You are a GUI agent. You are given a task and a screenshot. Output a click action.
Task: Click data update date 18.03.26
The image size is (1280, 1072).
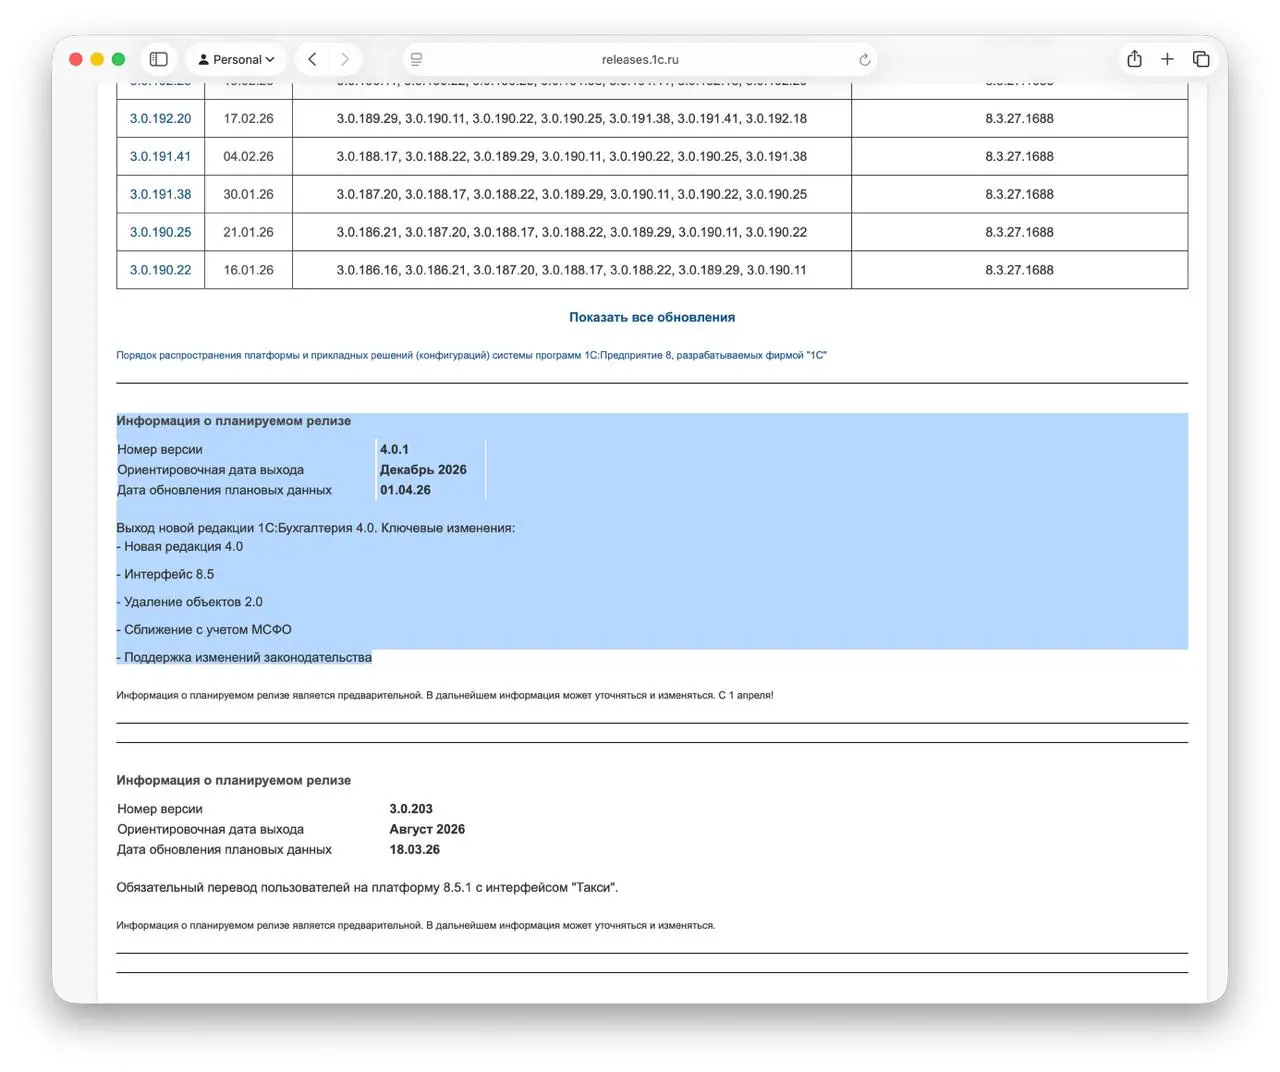pos(414,849)
